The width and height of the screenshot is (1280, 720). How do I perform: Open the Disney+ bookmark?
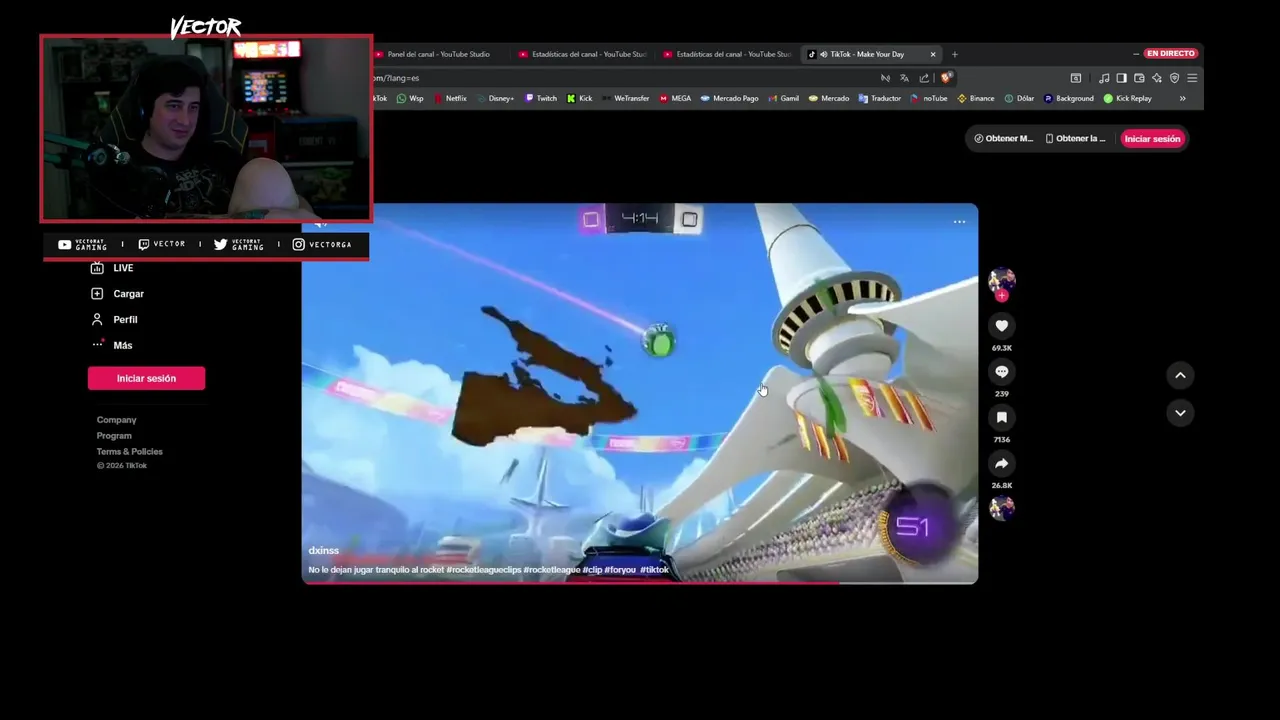(x=495, y=99)
